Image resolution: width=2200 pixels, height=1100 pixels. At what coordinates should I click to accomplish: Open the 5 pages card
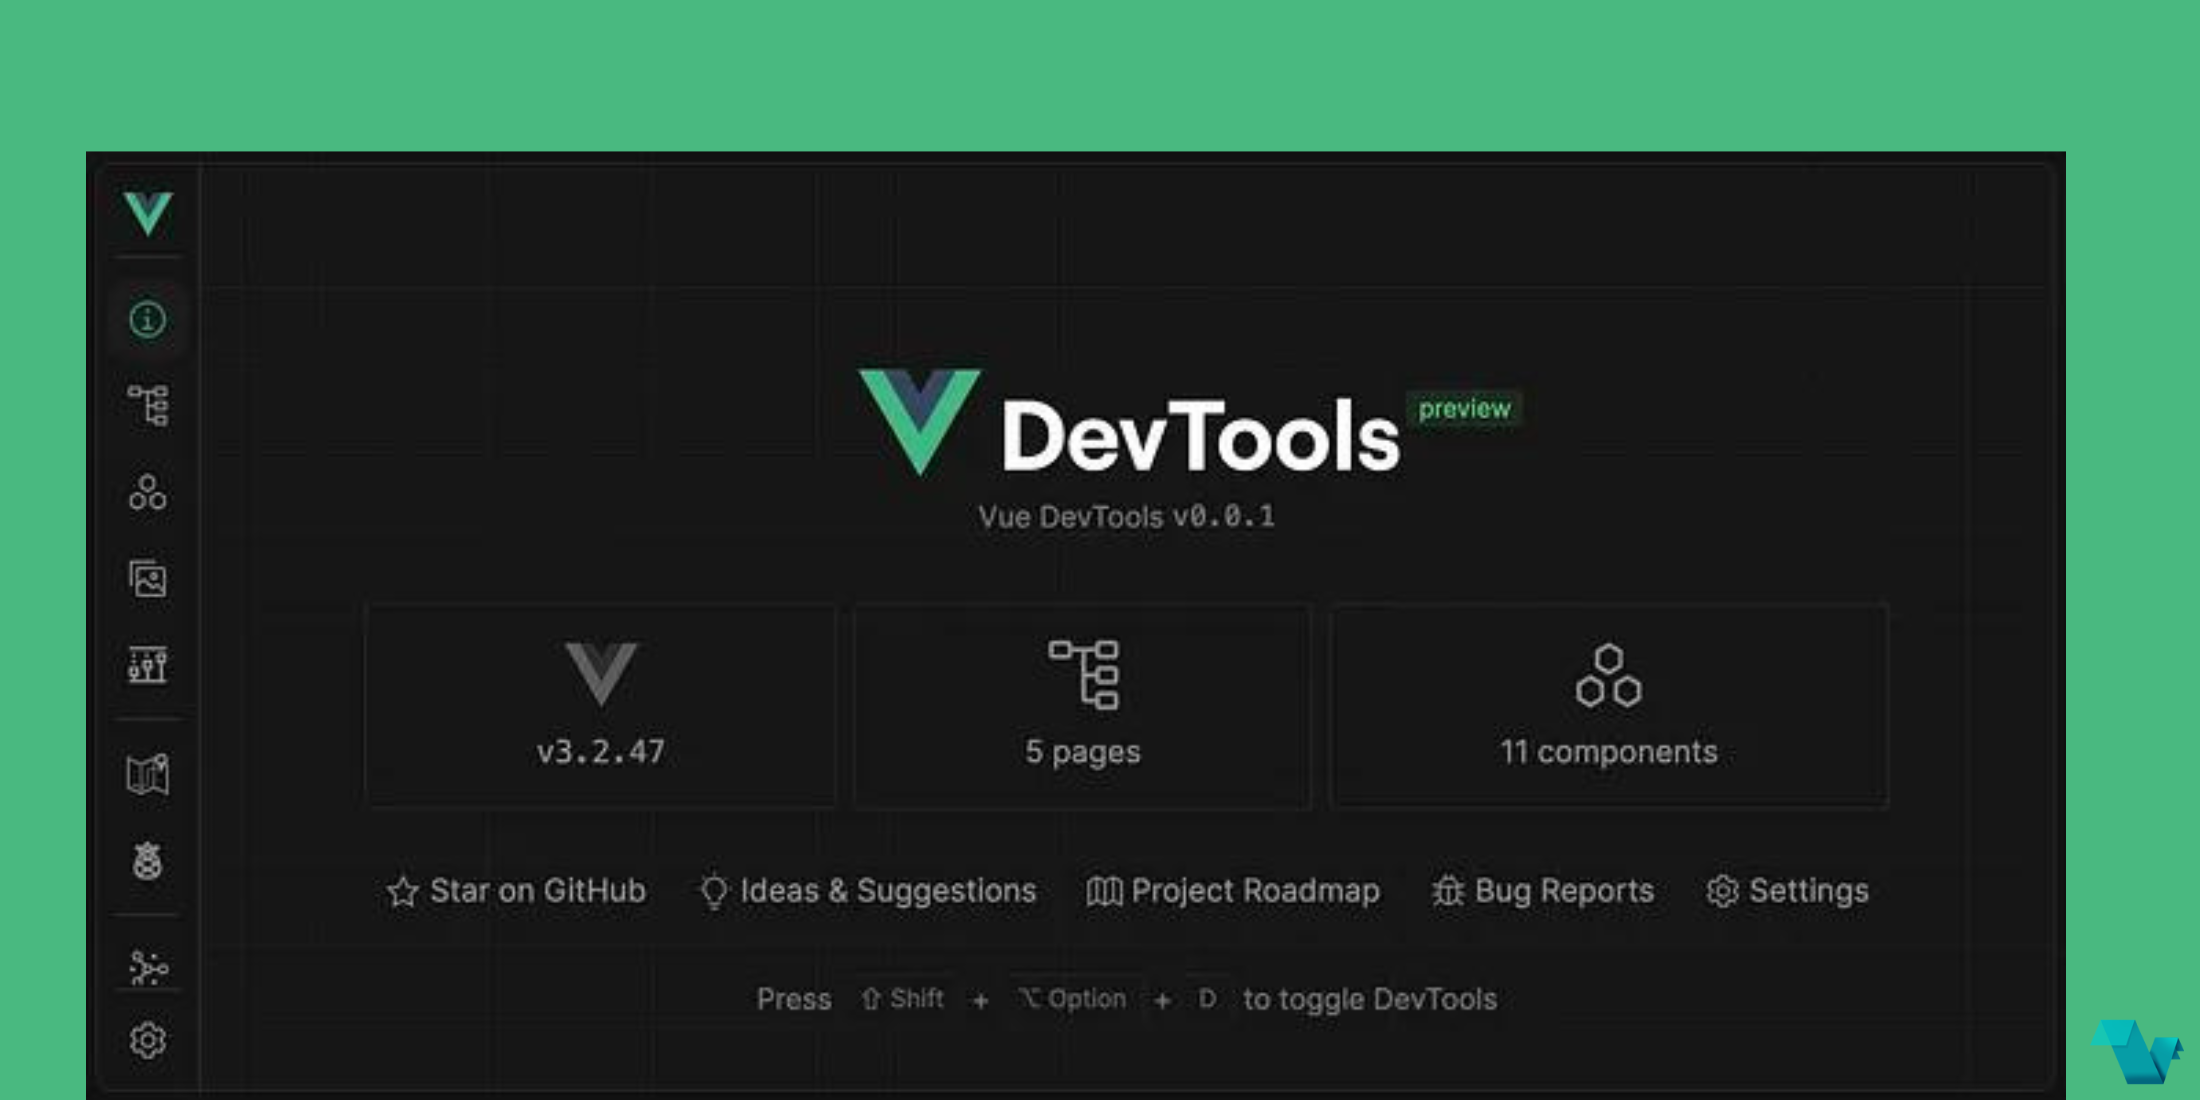[1082, 704]
